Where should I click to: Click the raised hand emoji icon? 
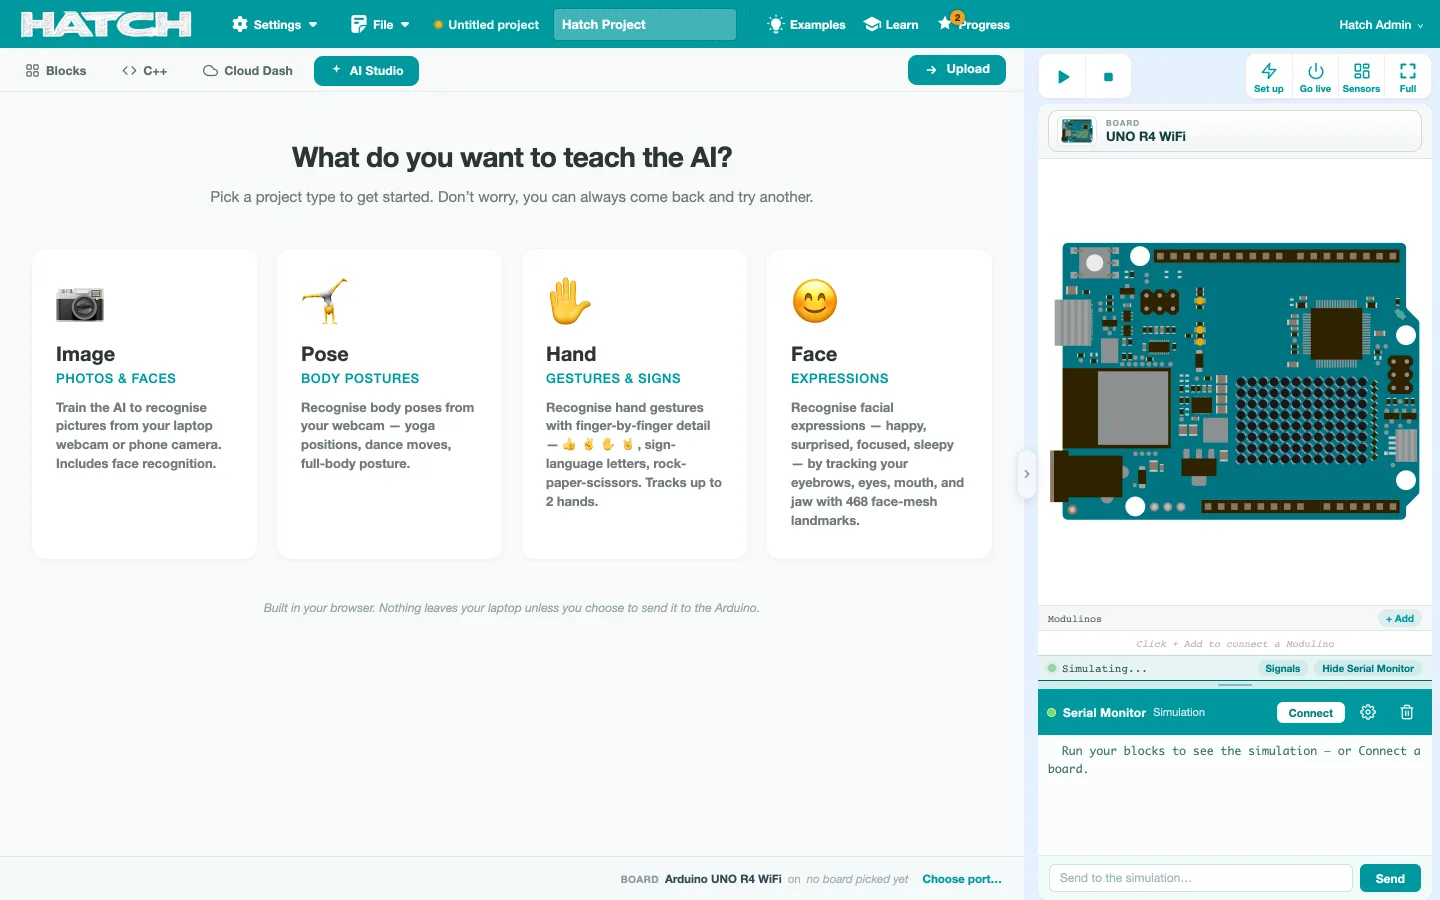coord(570,301)
